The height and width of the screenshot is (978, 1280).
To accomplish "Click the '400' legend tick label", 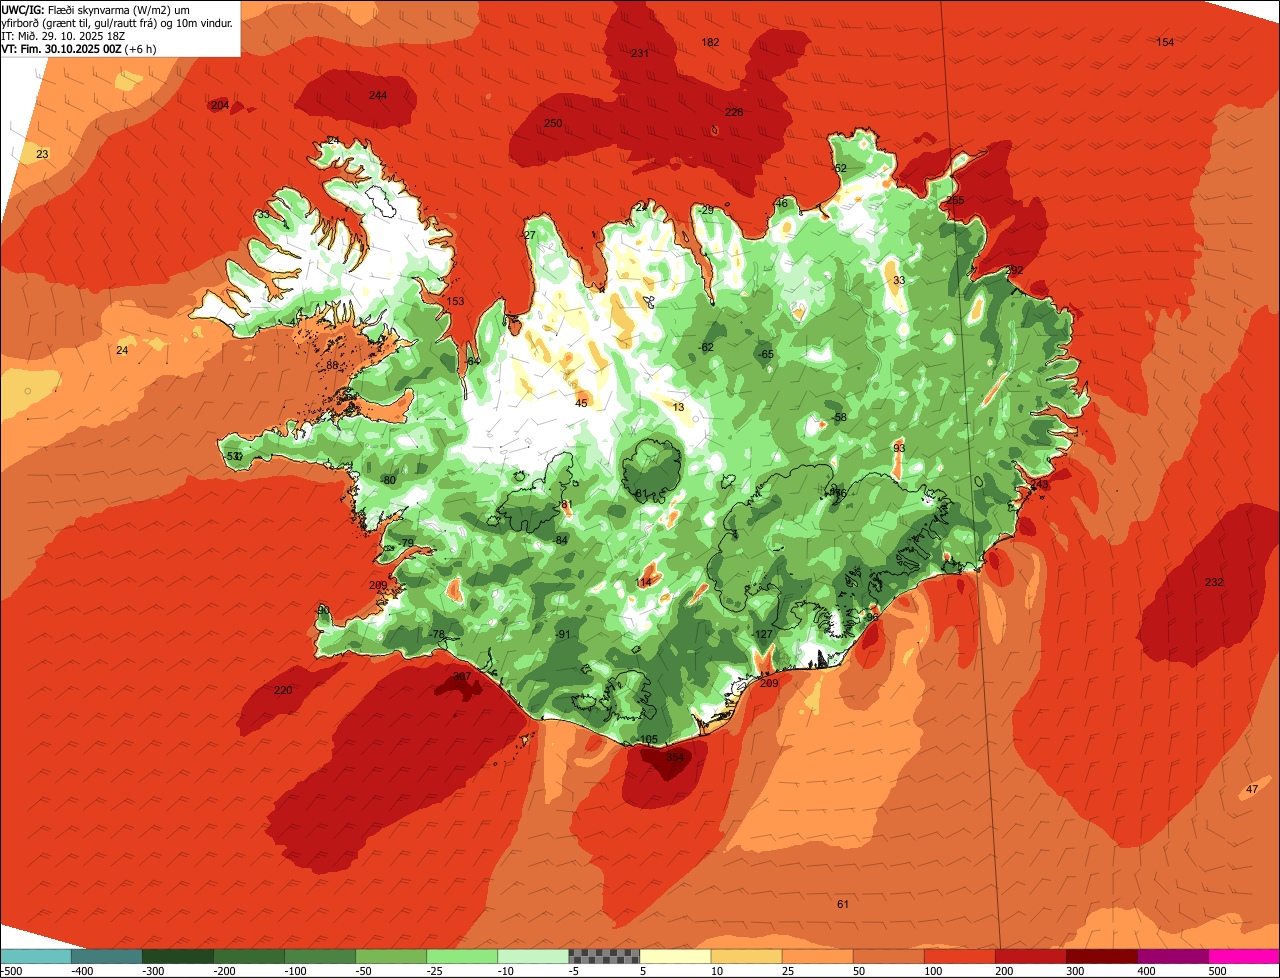I will [x=1146, y=970].
